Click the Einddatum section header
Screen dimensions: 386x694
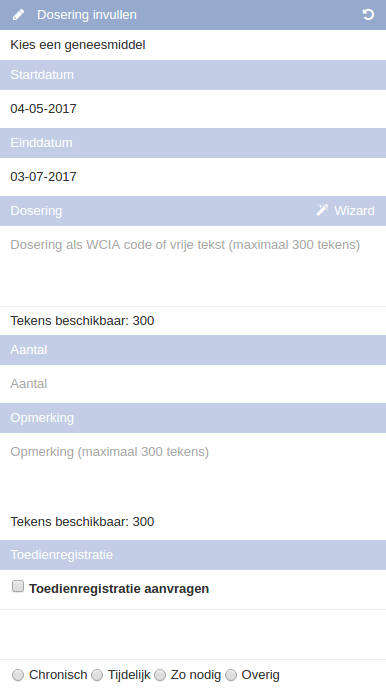coord(193,143)
